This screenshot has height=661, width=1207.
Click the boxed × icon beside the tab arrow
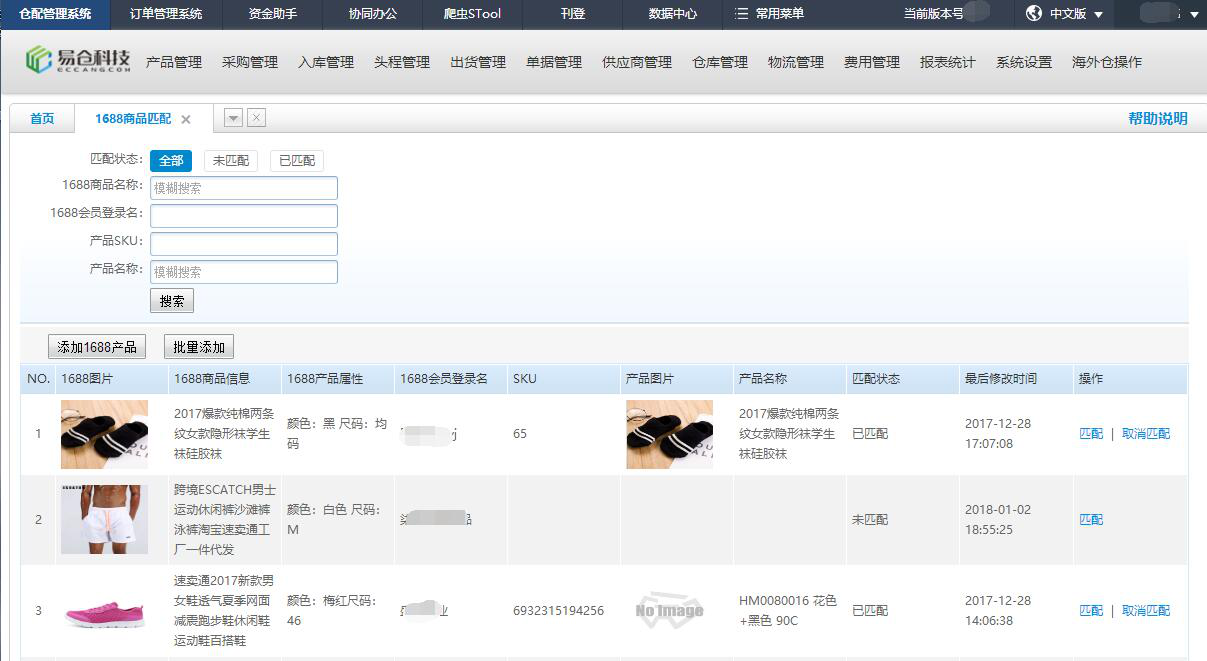tap(256, 118)
